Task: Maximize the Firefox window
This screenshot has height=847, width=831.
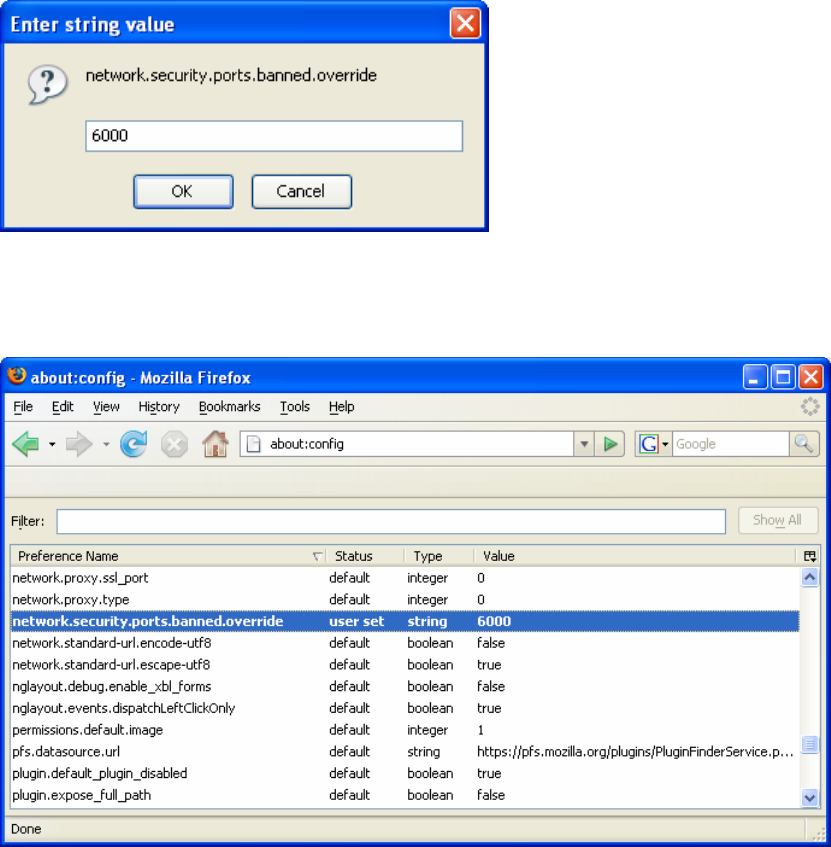Action: click(x=782, y=377)
